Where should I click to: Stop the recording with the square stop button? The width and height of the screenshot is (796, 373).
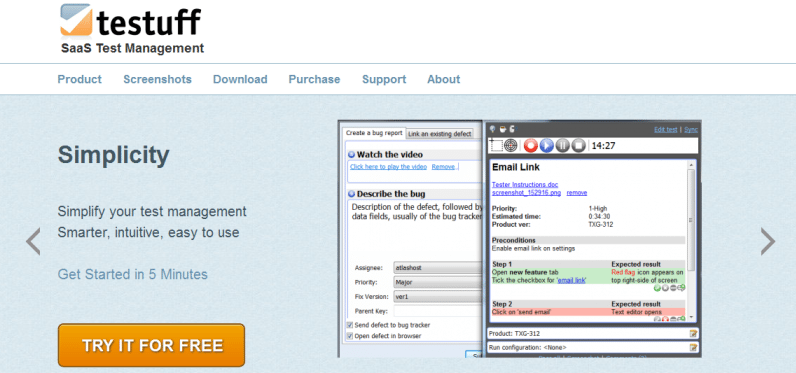[579, 145]
